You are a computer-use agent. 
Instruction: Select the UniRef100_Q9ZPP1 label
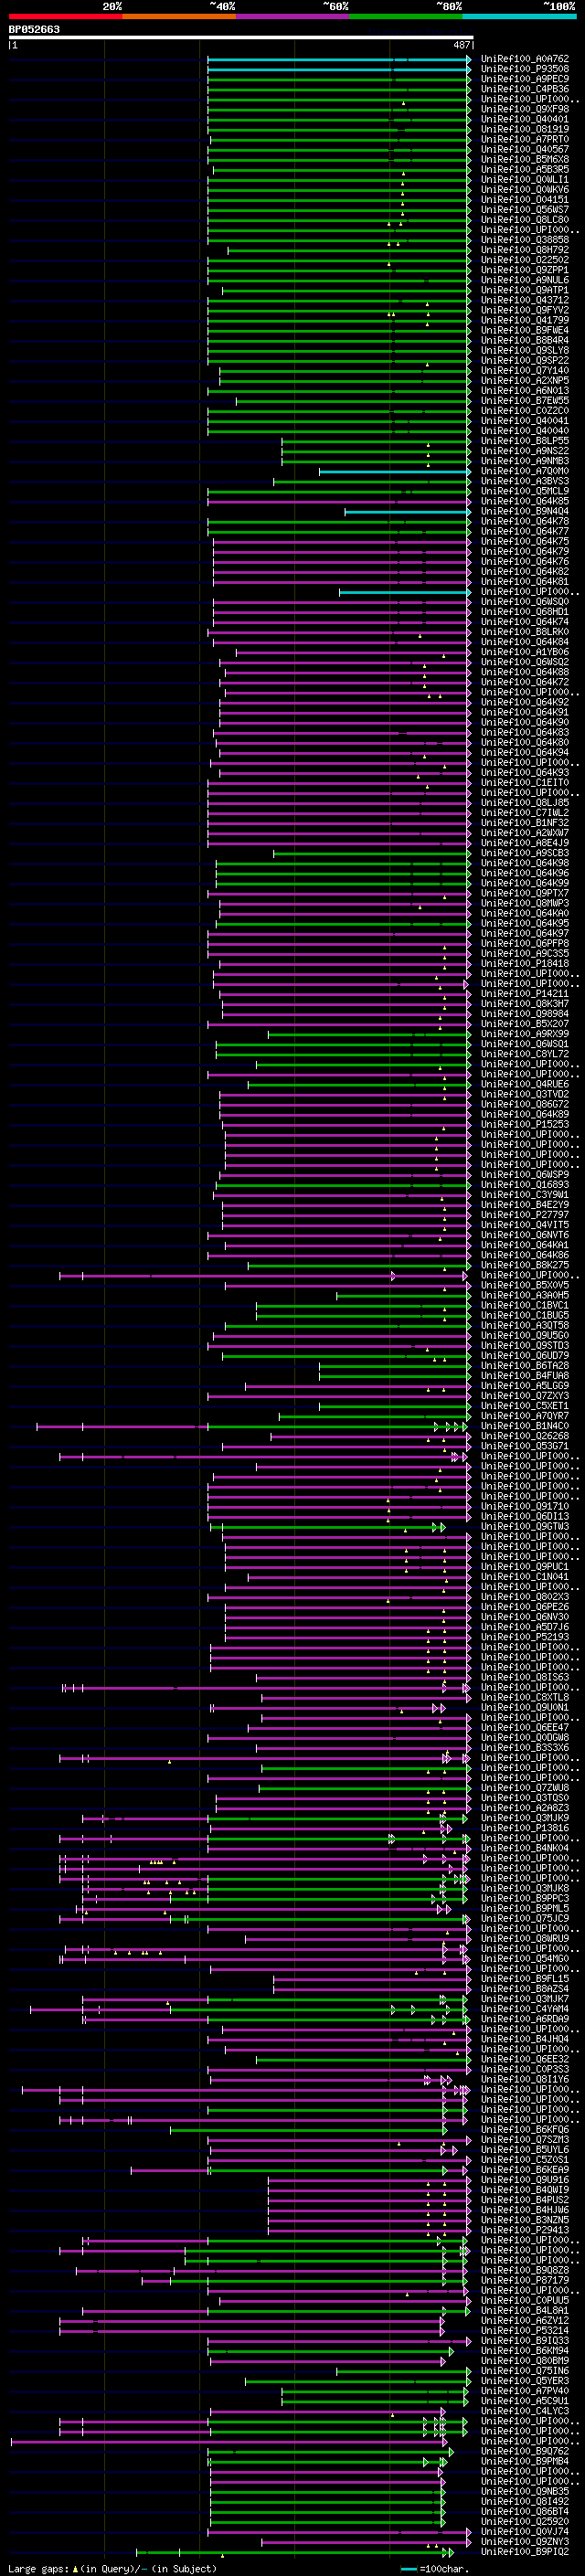(x=525, y=270)
